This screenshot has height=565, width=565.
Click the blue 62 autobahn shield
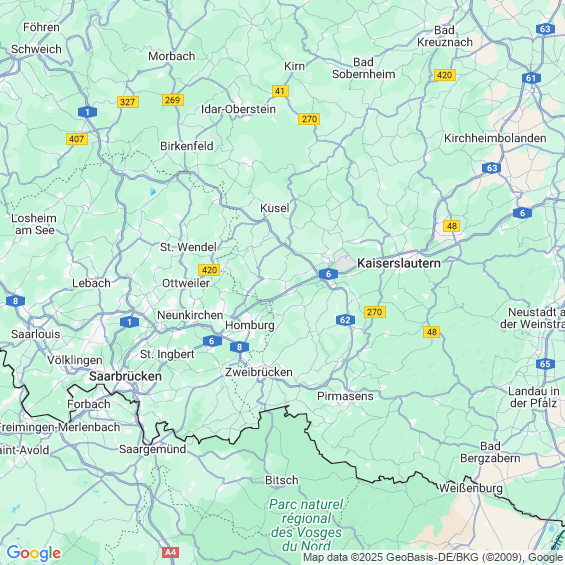(x=345, y=320)
